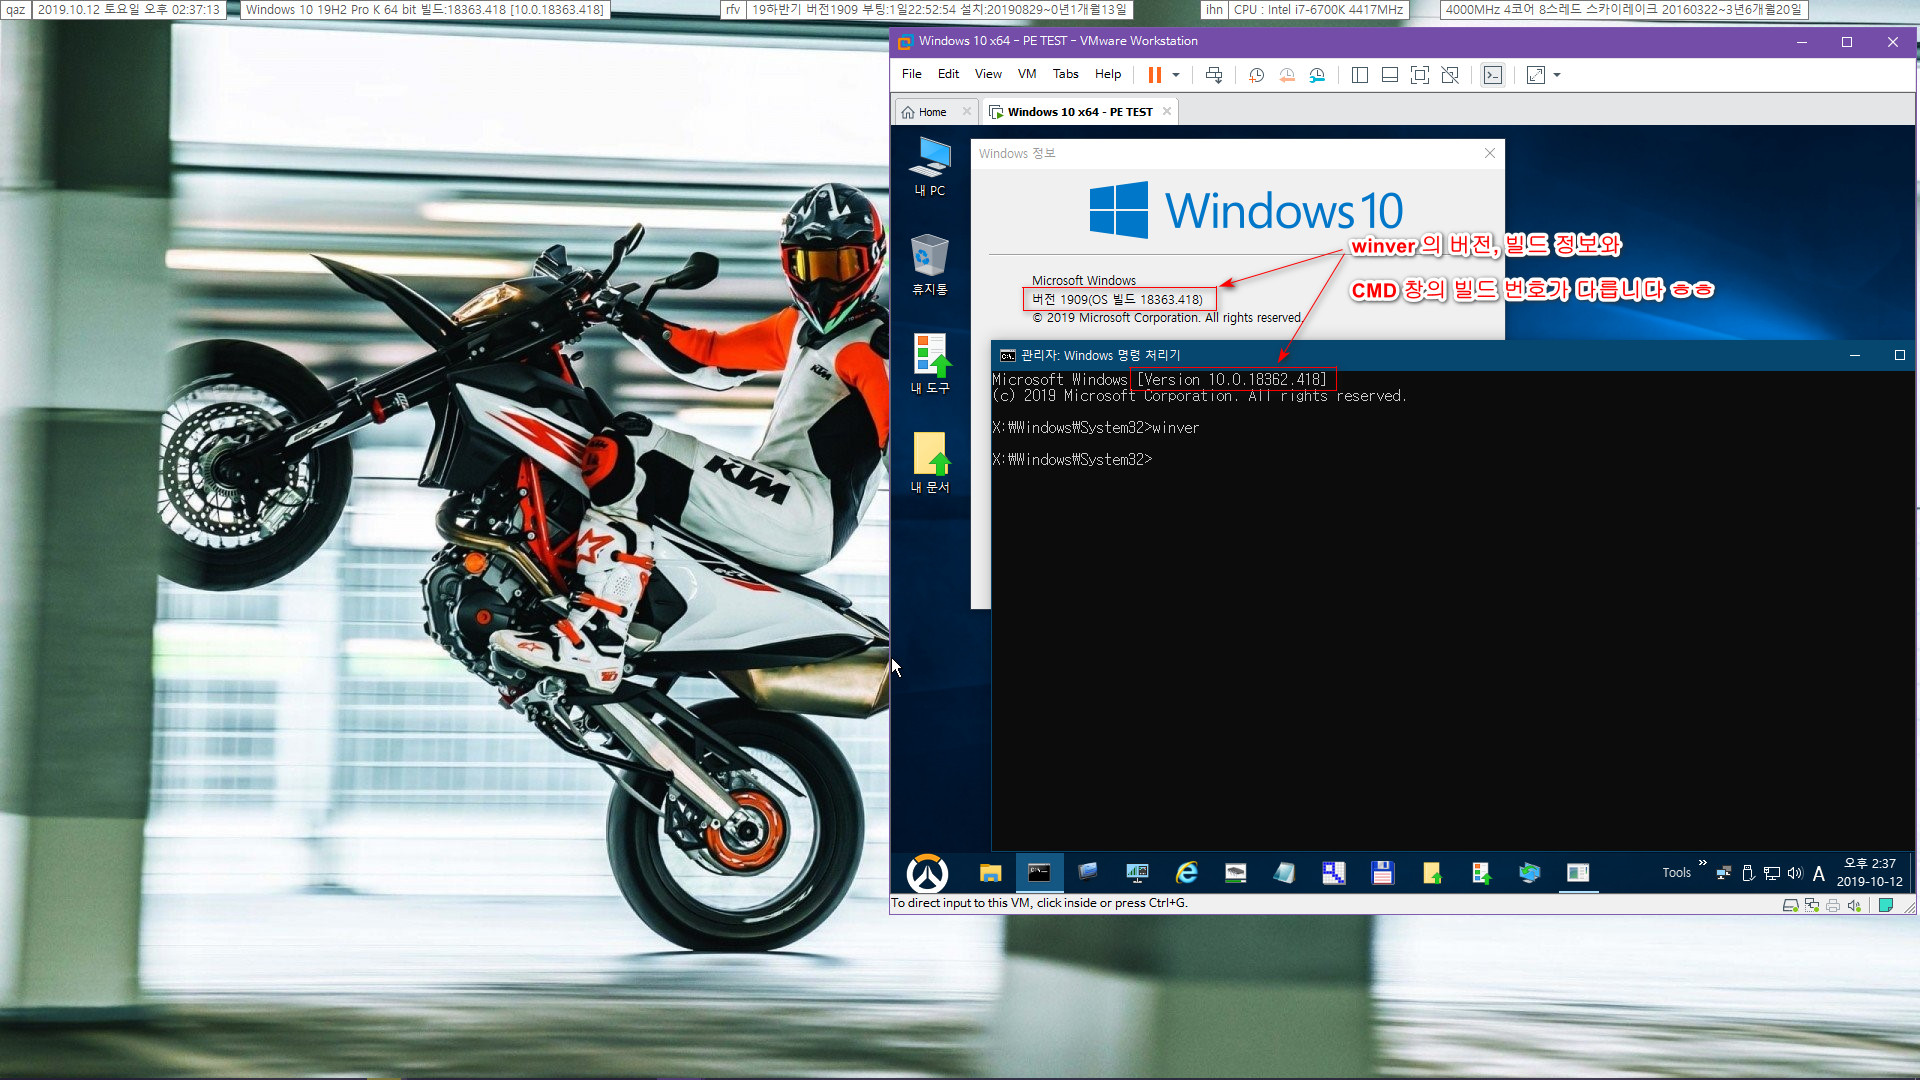Image resolution: width=1920 pixels, height=1080 pixels.
Task: Toggle the thumbnail bar view
Action: pos(1390,75)
